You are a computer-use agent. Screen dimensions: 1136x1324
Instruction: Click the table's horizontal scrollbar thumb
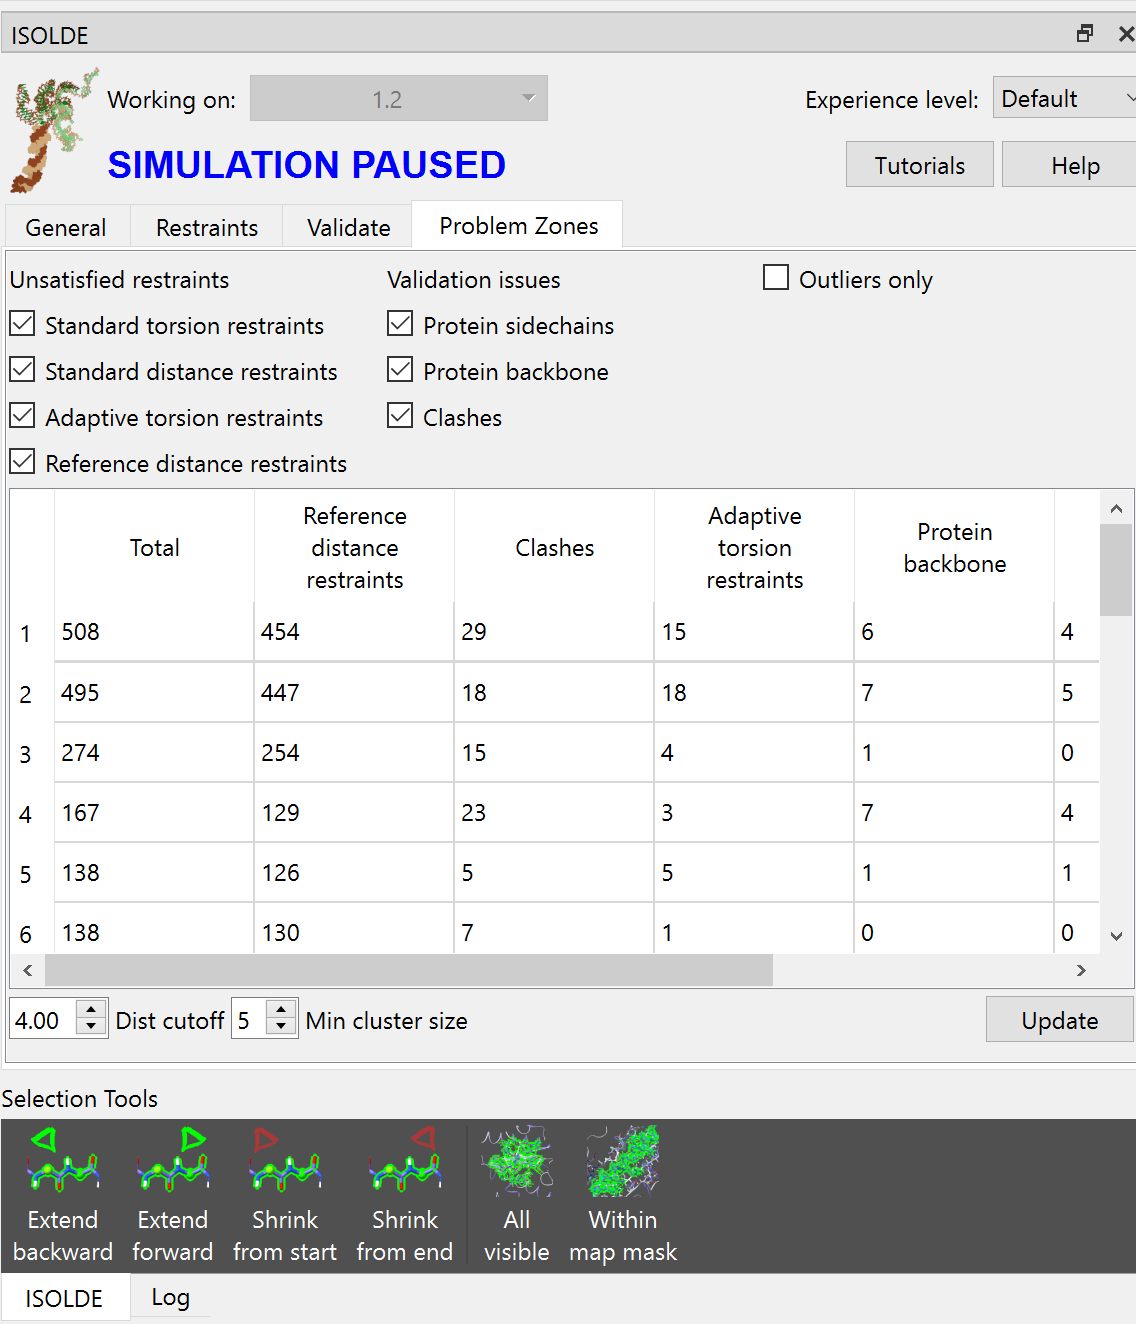tap(409, 970)
